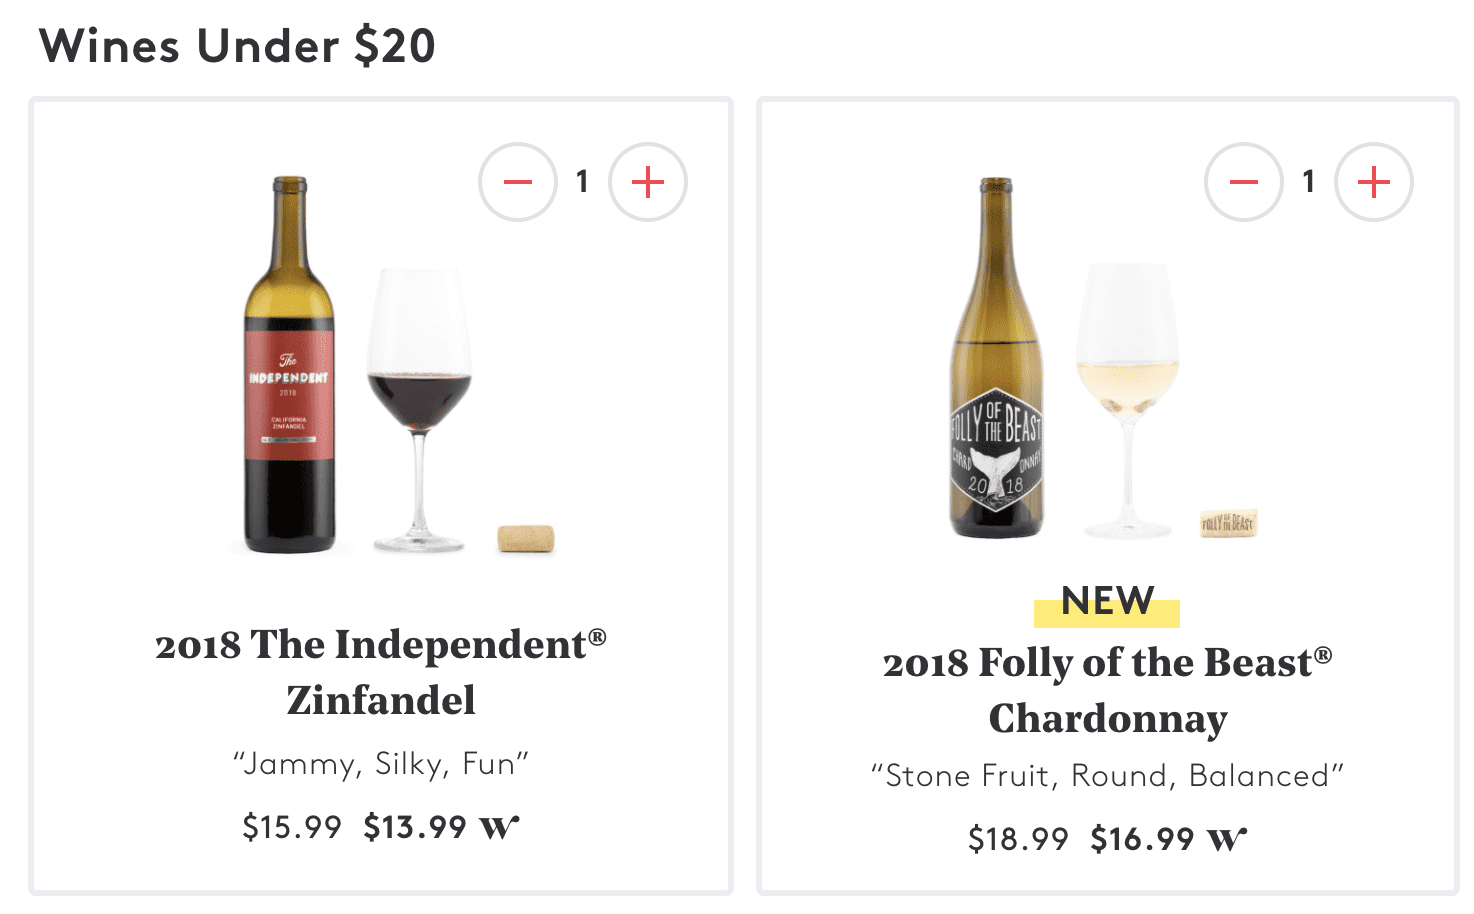
Task: Click the discounted $16.99 Chardonnay price
Action: pyautogui.click(x=1143, y=840)
